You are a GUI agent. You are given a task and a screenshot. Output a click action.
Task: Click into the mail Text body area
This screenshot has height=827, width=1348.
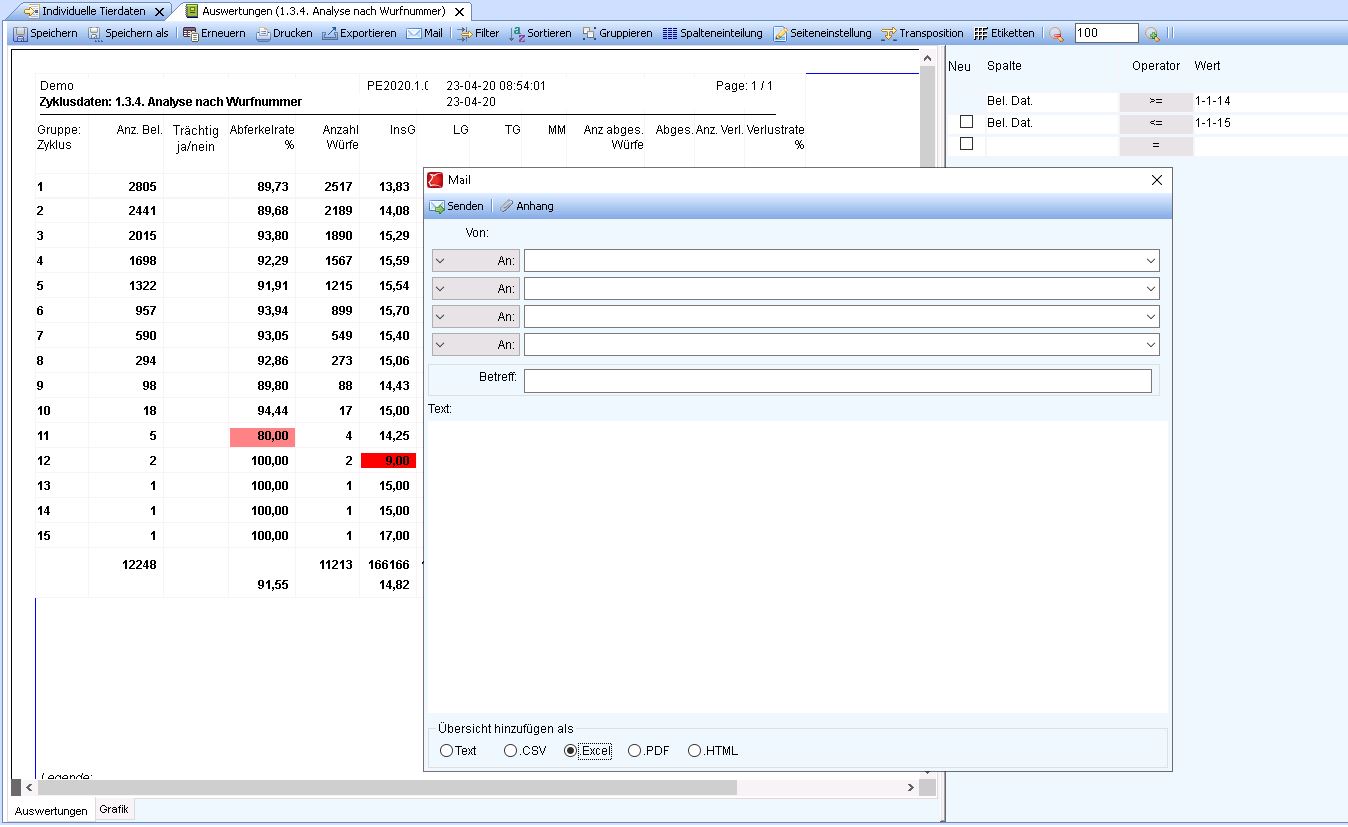click(x=797, y=565)
